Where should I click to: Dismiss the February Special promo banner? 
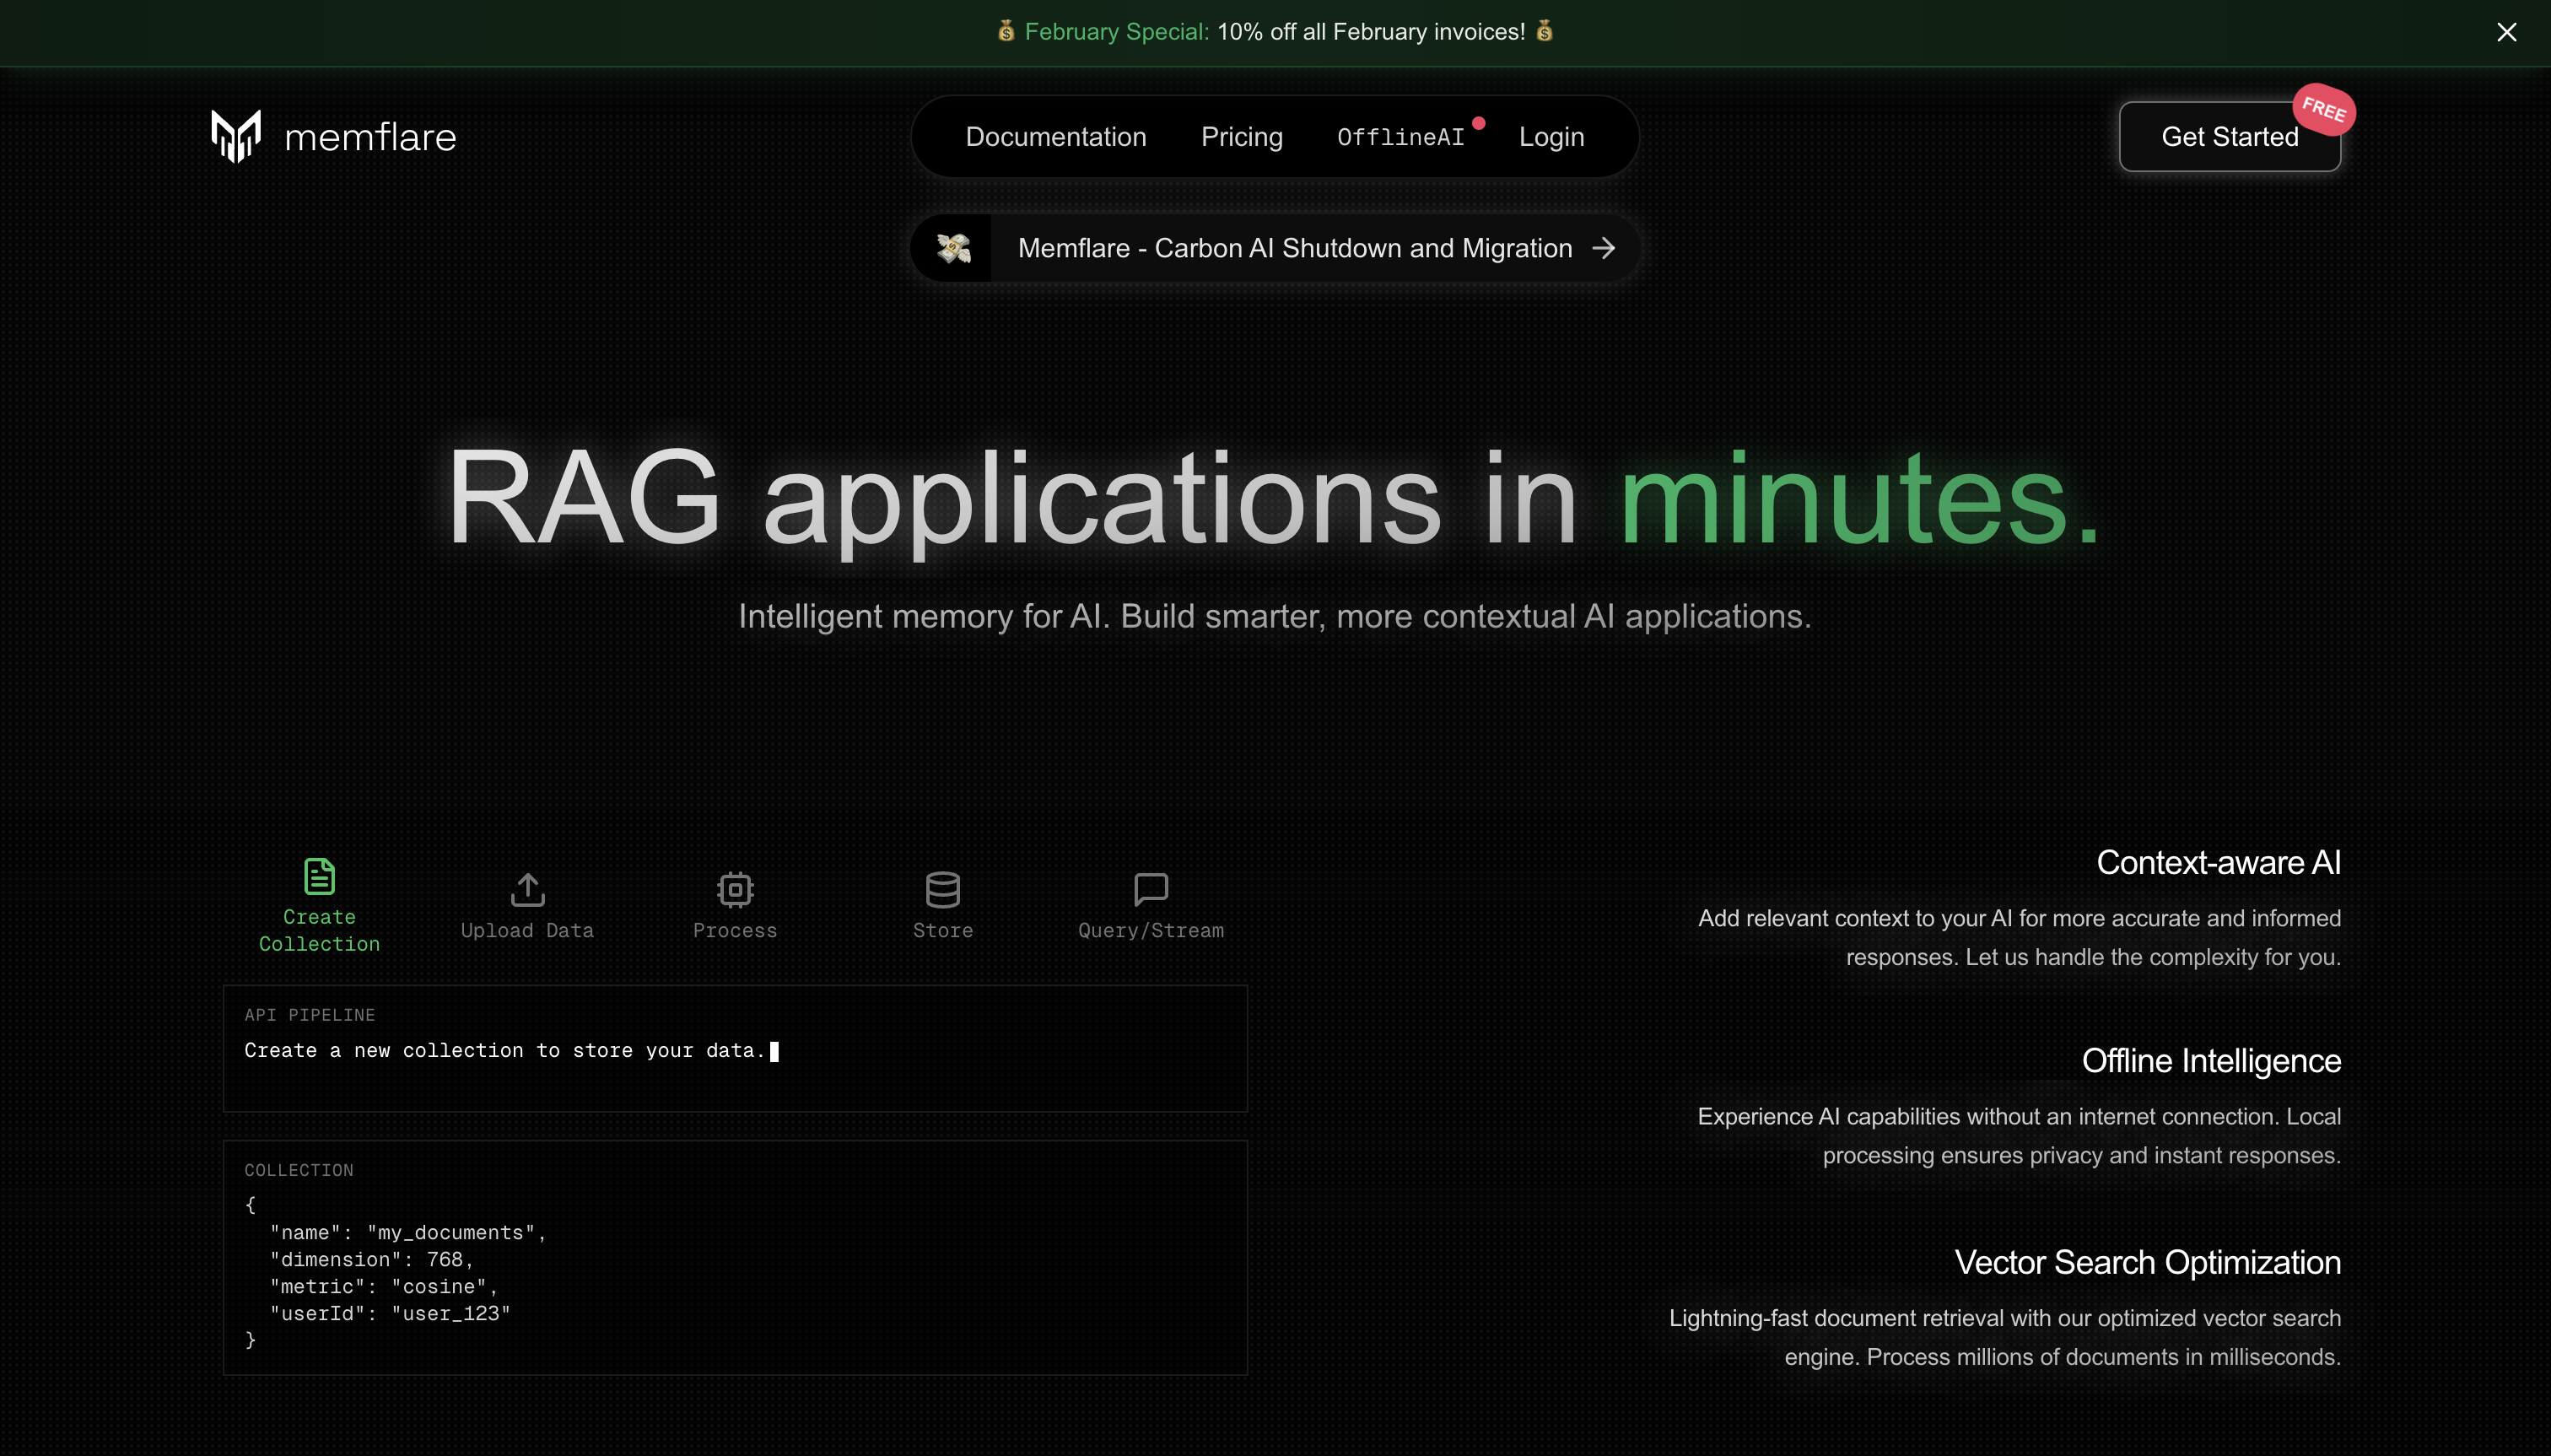[2506, 32]
